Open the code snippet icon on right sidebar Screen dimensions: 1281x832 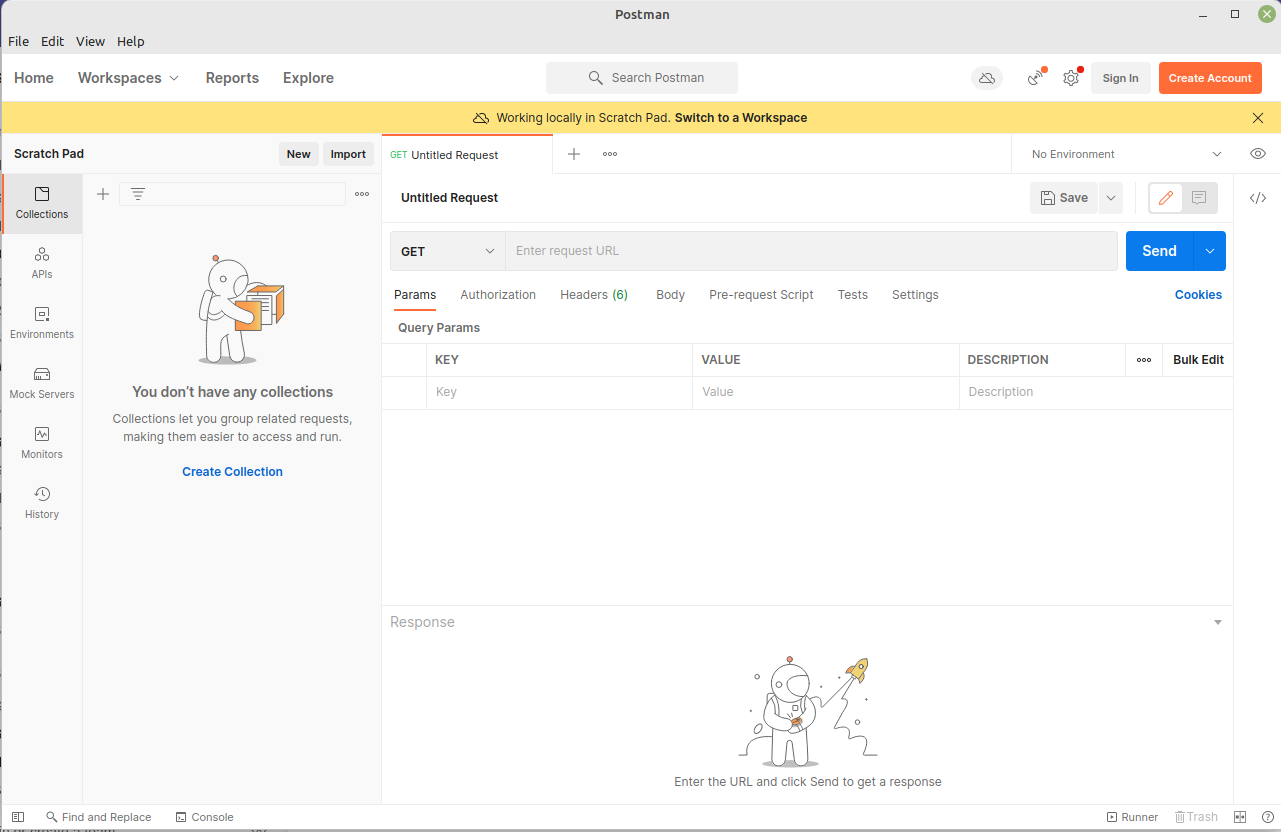[1258, 198]
